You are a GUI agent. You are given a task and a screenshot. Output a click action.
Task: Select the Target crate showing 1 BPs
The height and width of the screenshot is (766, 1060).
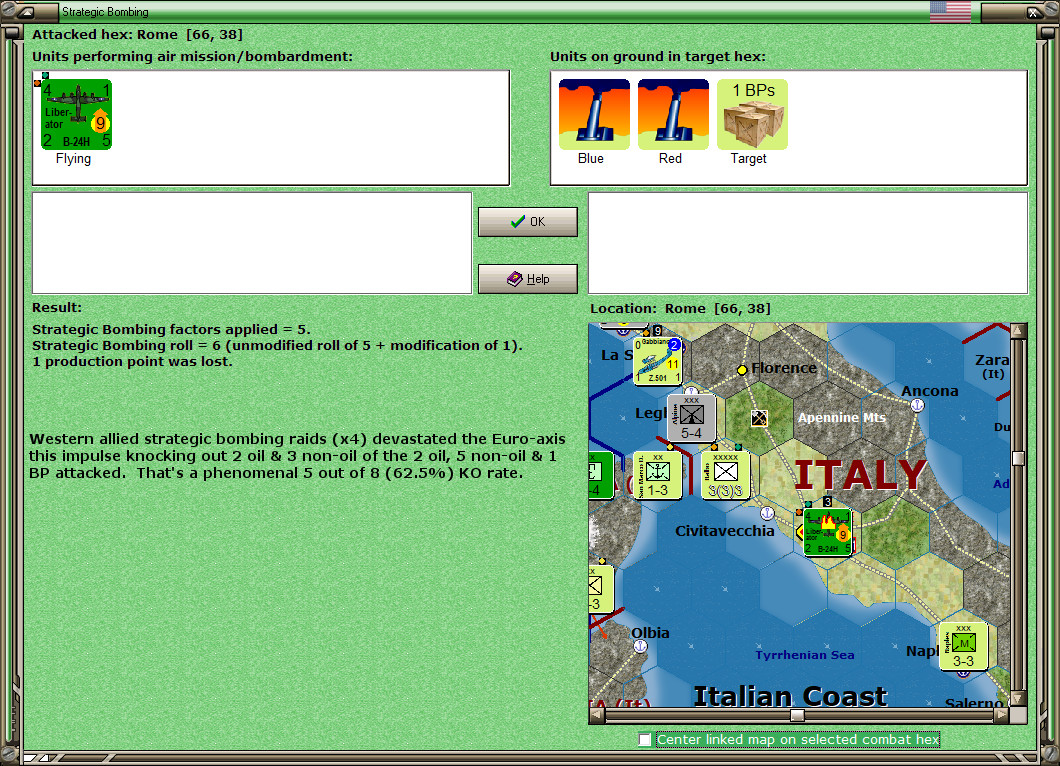[x=751, y=112]
